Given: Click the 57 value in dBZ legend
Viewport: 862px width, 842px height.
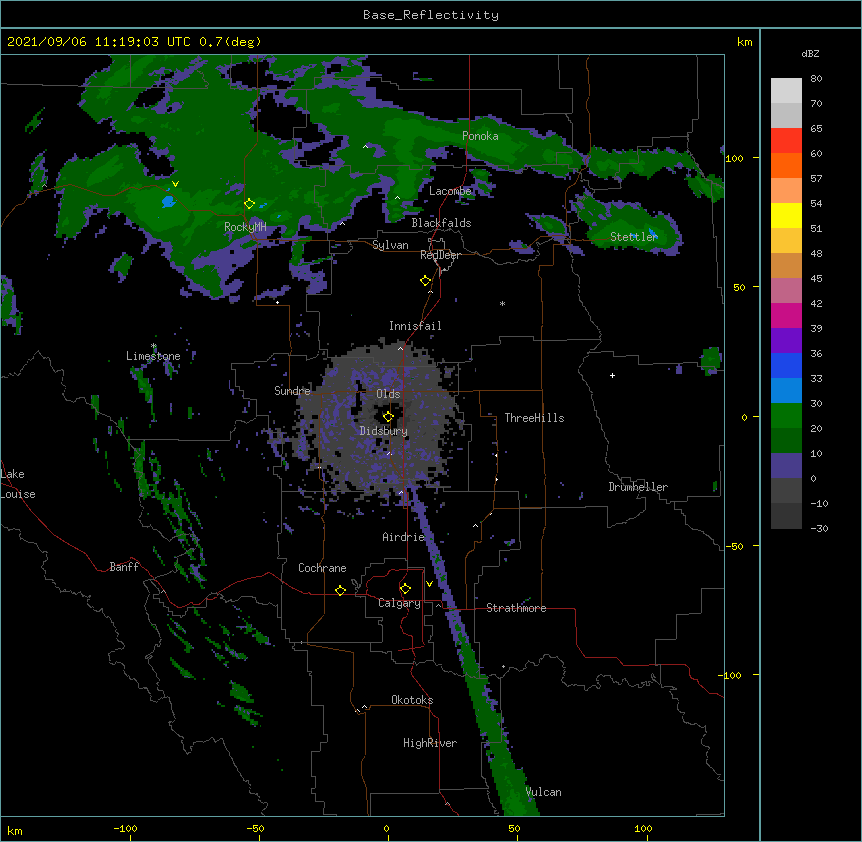Looking at the screenshot, I should point(816,179).
